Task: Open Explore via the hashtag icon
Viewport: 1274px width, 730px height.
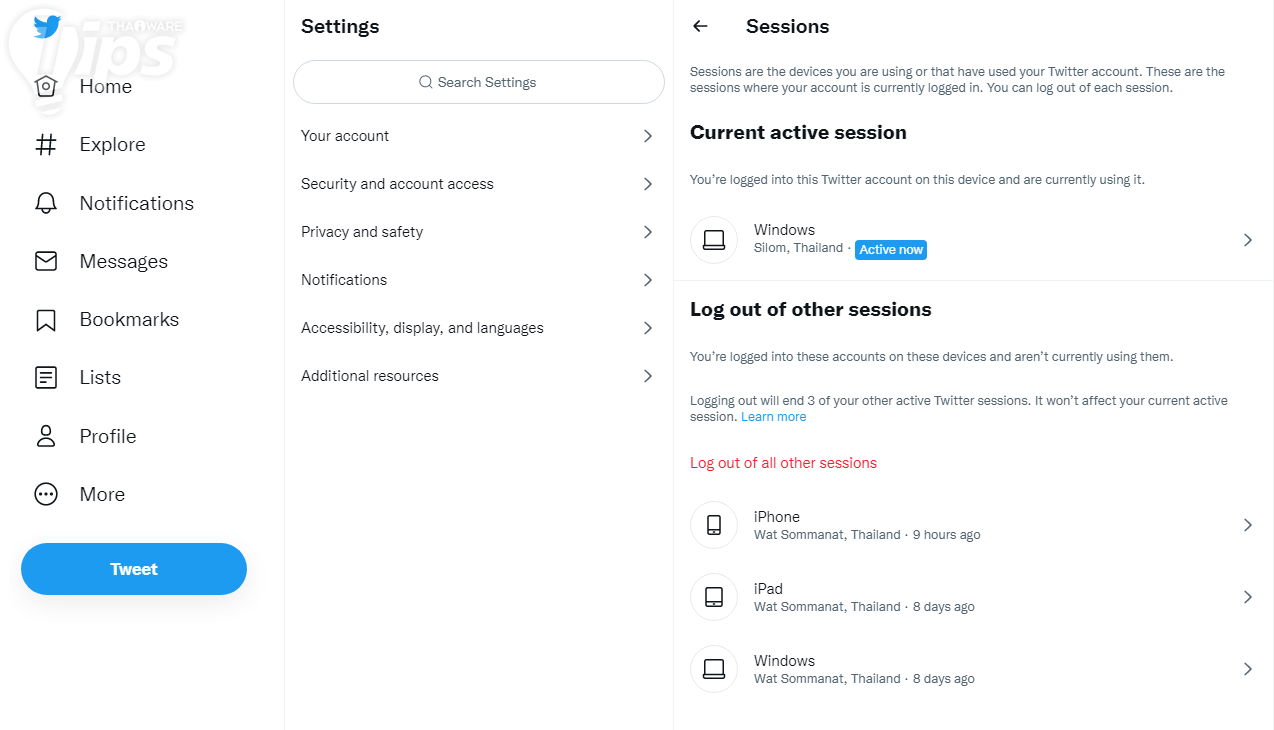Action: pos(46,145)
